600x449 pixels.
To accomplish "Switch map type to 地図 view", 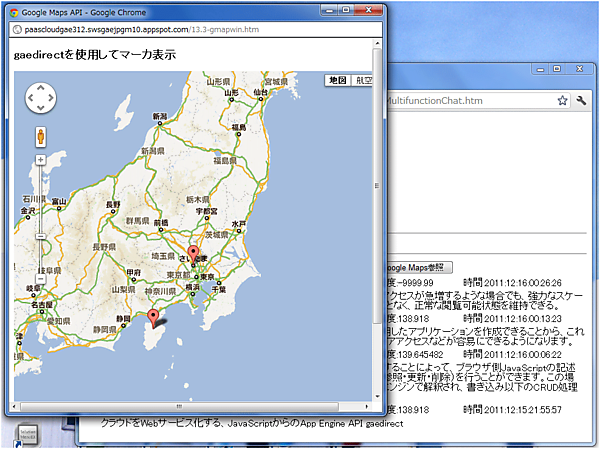I will 337,81.
